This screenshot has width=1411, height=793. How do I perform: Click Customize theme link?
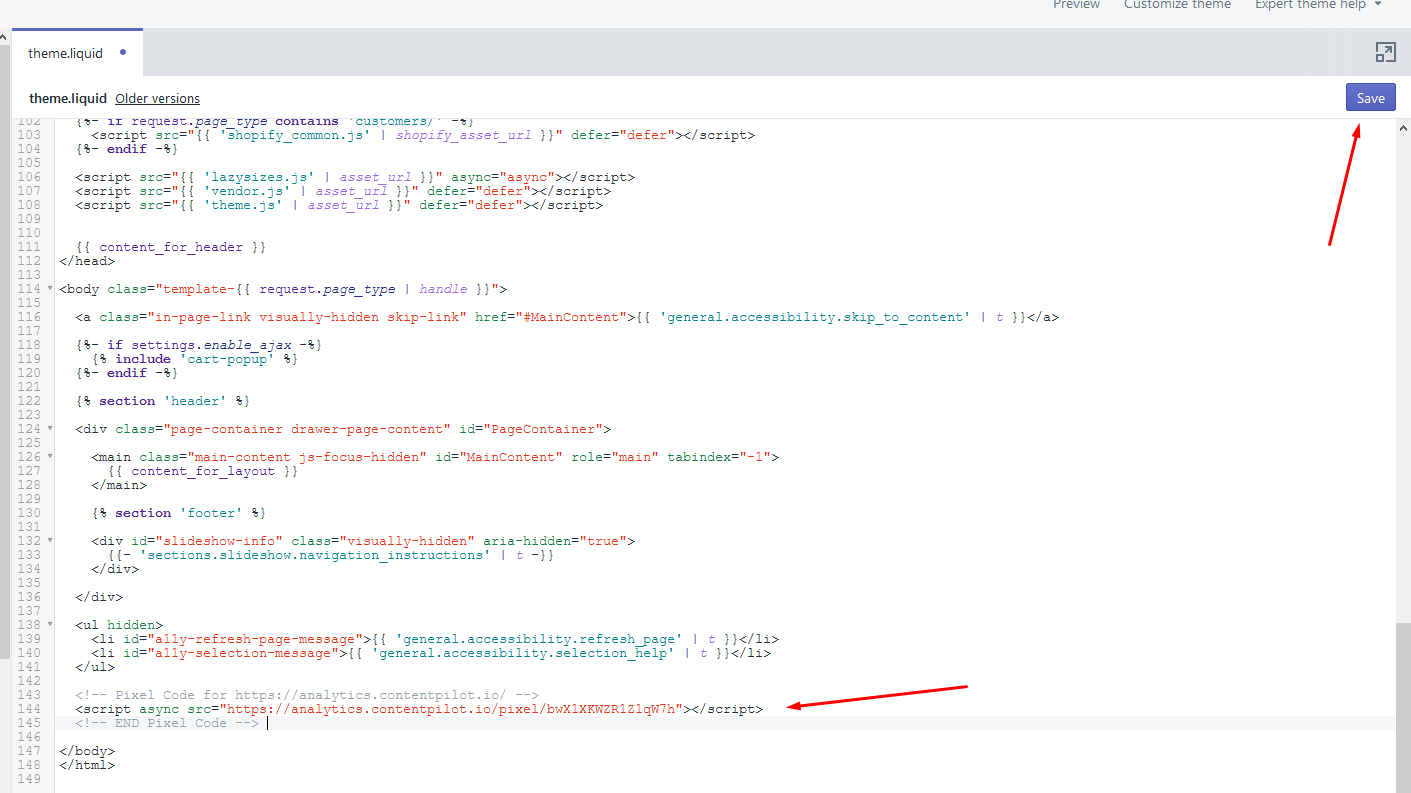(1177, 5)
